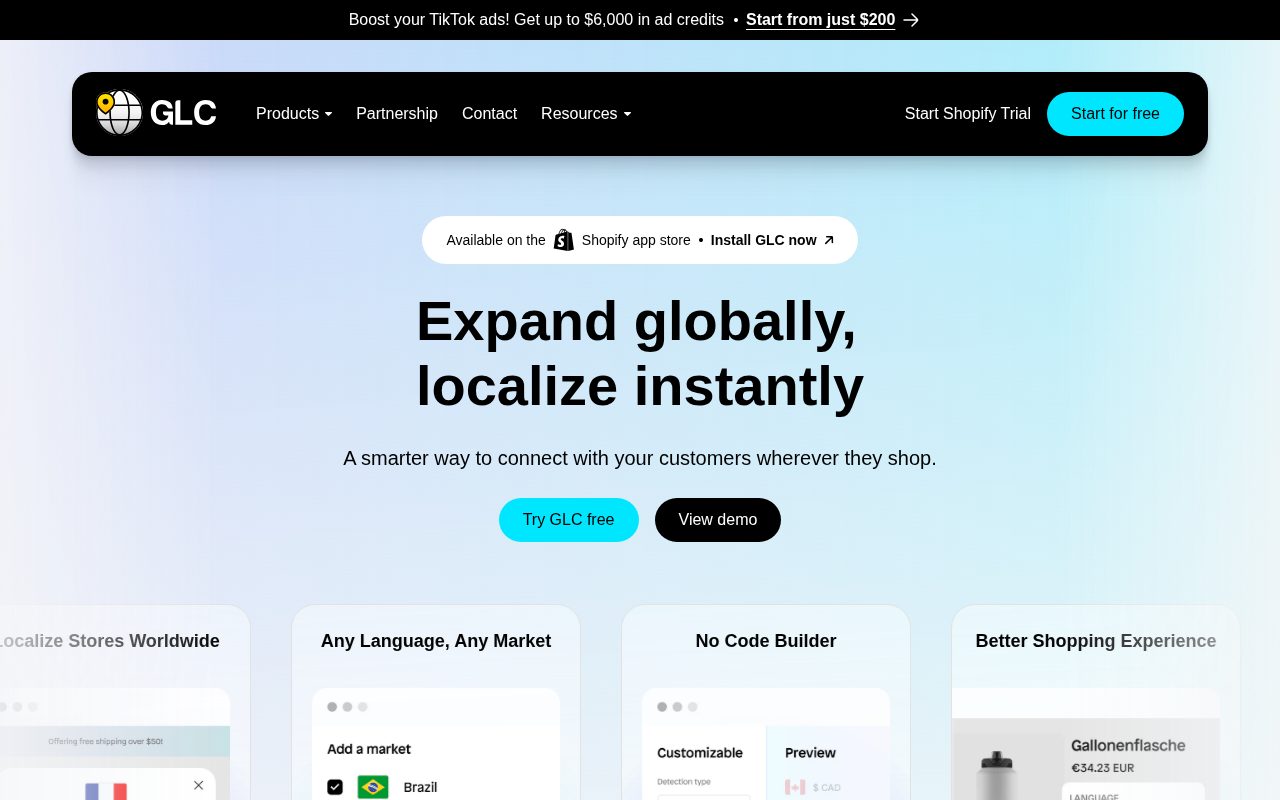Toggle the Brazil market checkbox
The height and width of the screenshot is (800, 1280).
335,787
